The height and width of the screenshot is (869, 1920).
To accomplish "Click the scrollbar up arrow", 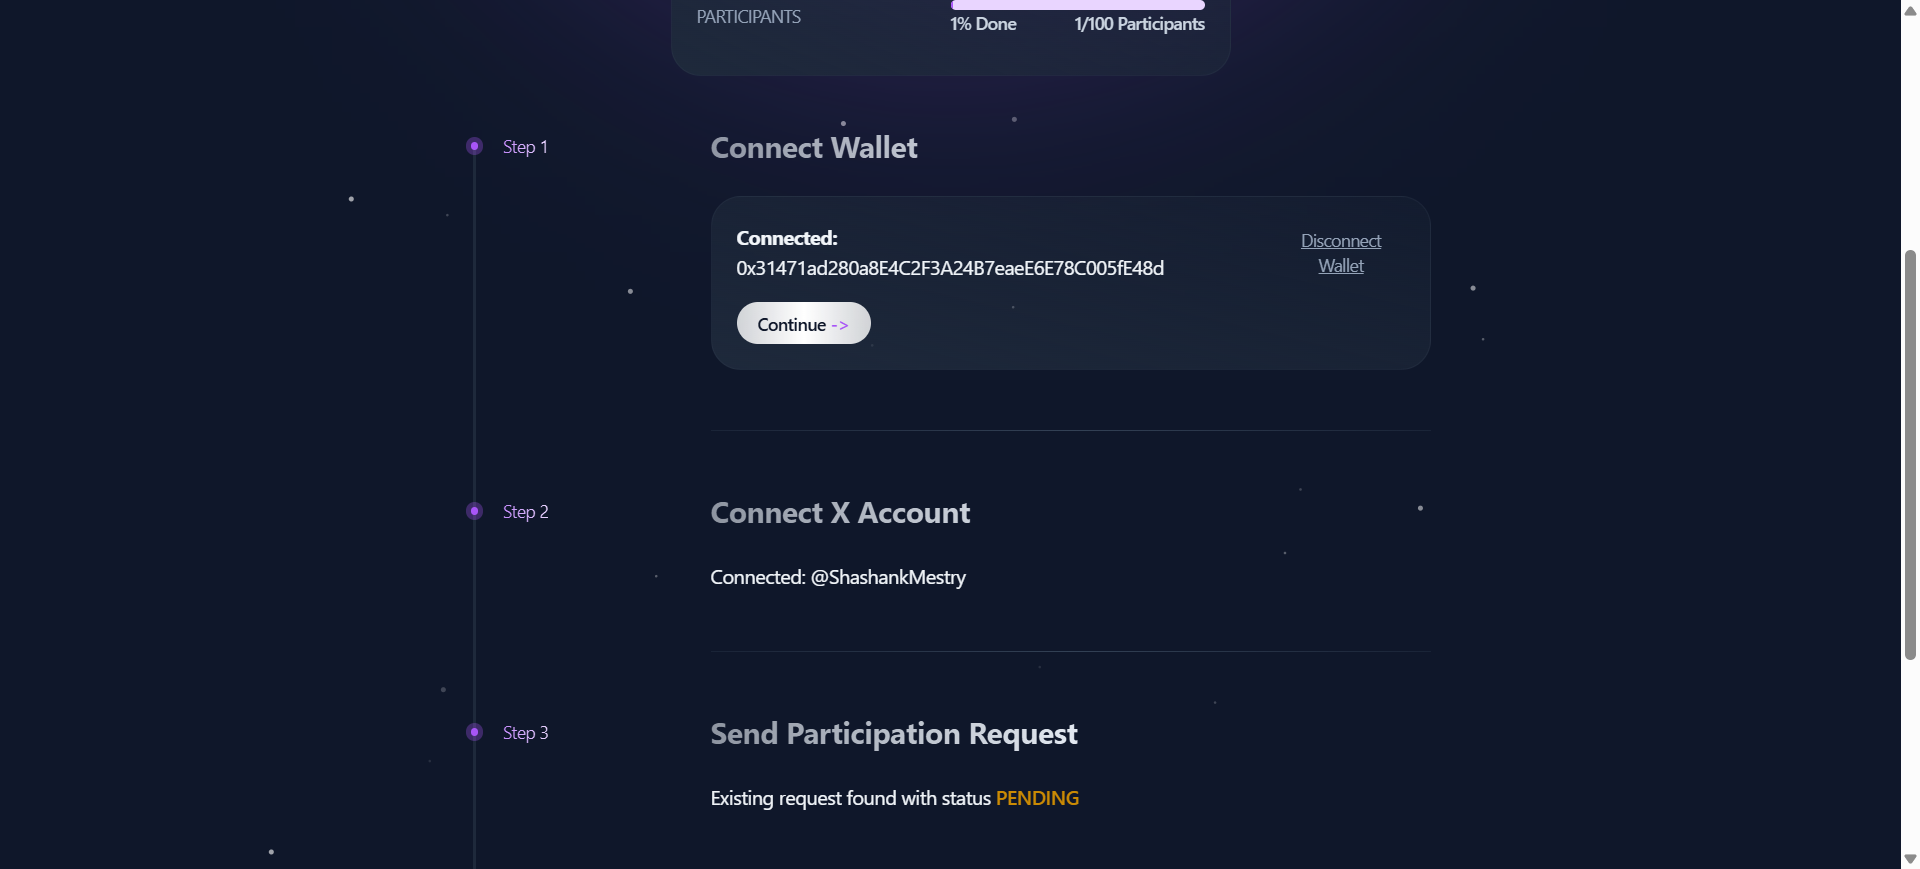I will pos(1910,10).
